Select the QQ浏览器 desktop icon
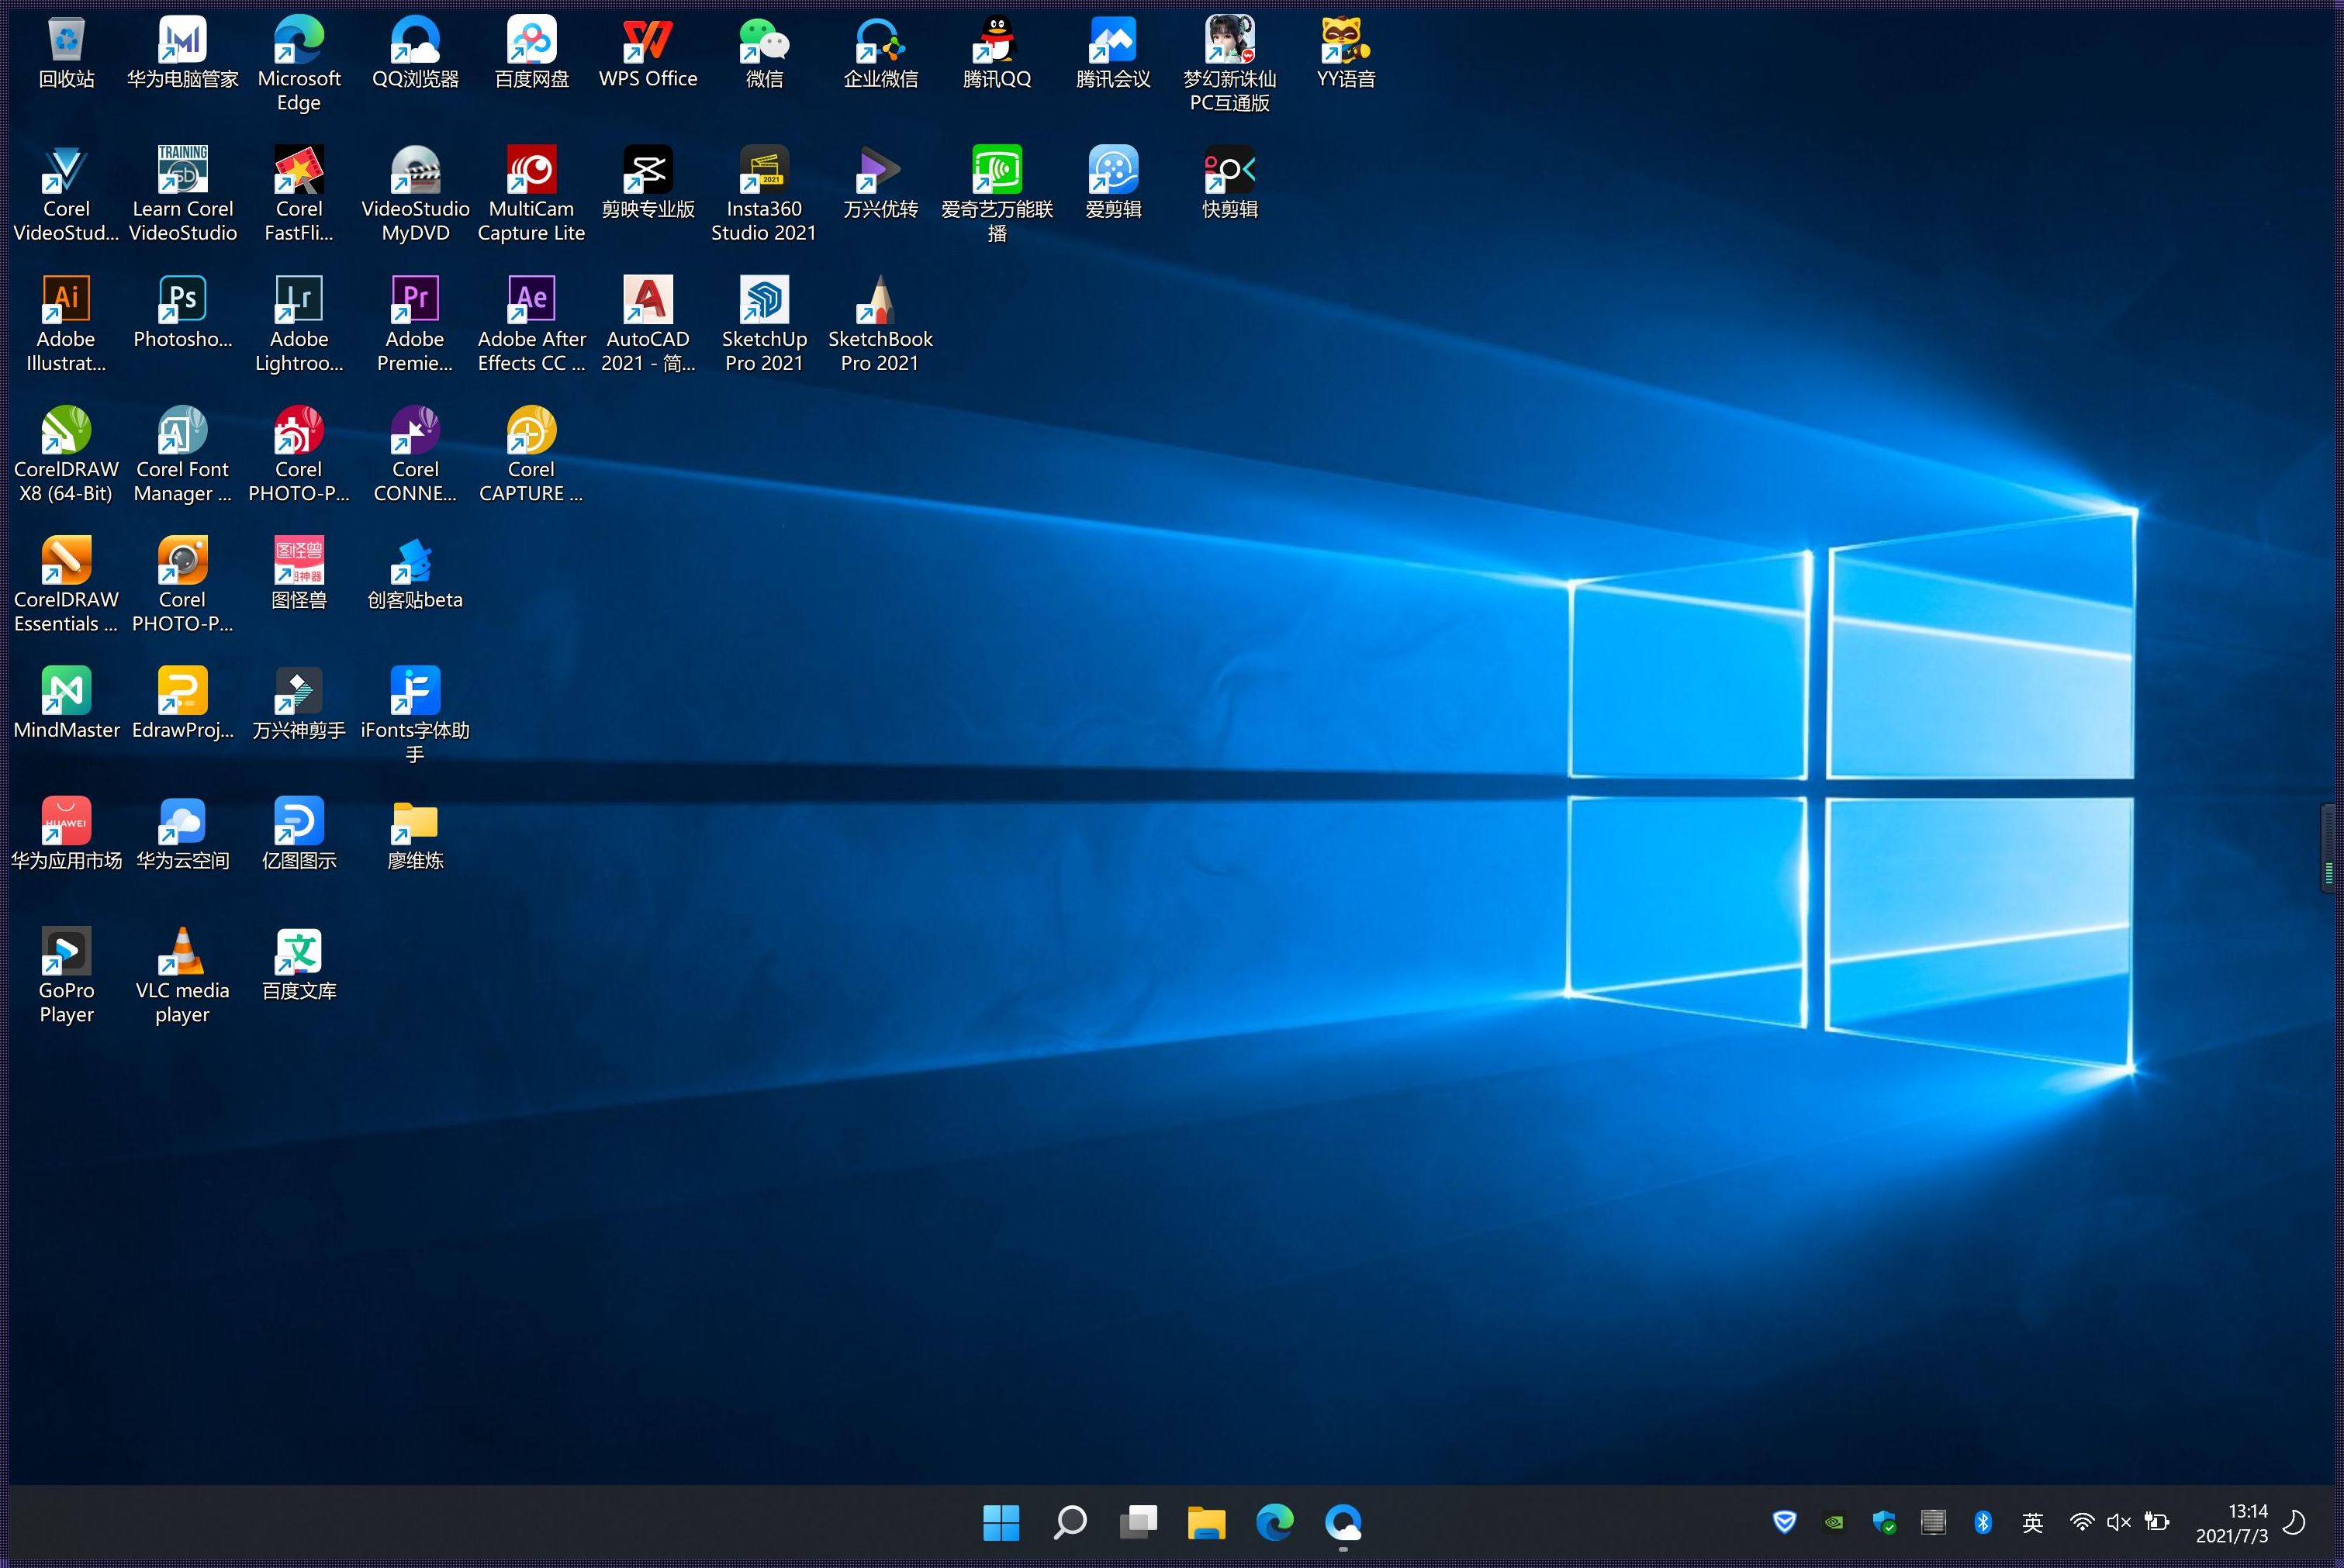Image resolution: width=2344 pixels, height=1568 pixels. click(415, 42)
